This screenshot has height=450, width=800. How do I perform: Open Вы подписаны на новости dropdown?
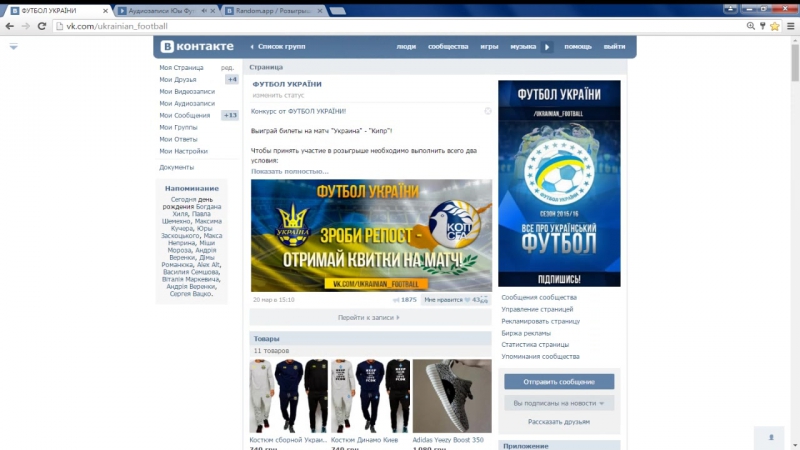pos(559,403)
